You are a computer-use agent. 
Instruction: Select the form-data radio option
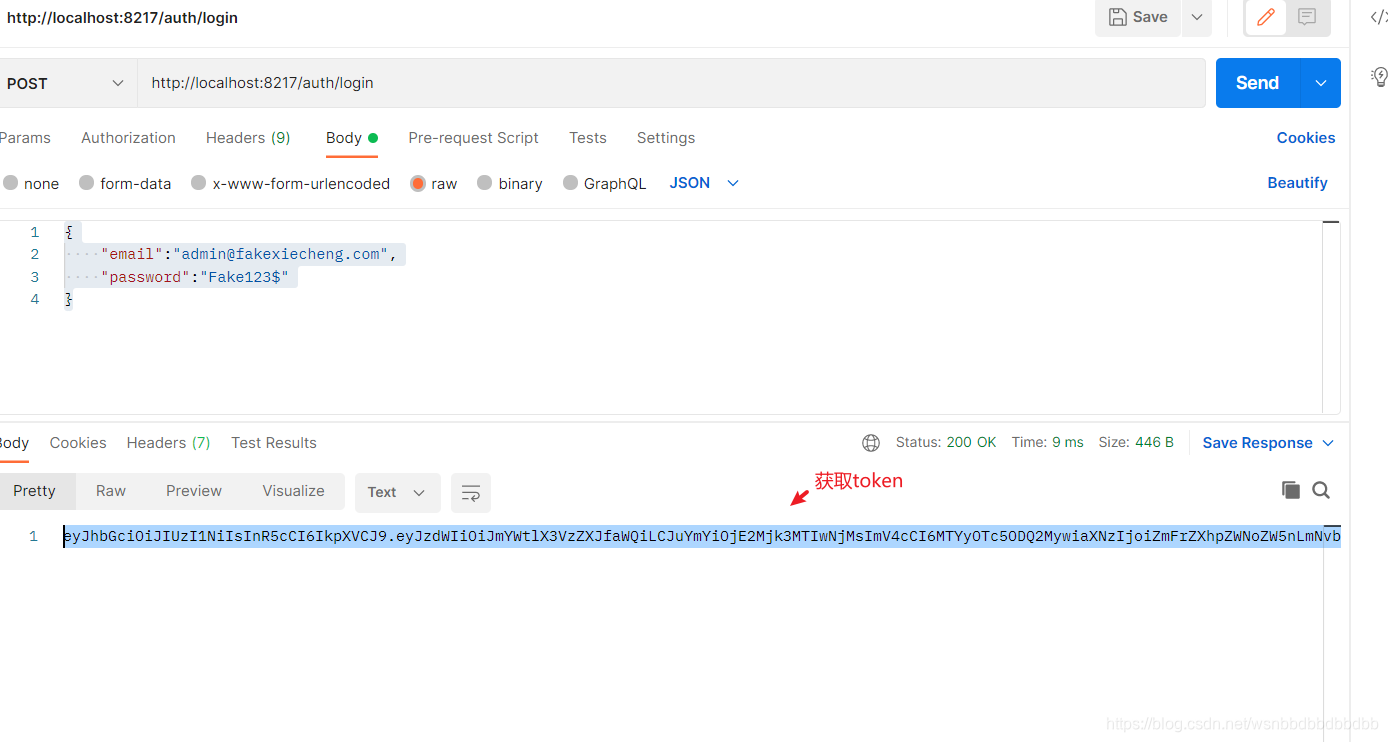click(87, 183)
